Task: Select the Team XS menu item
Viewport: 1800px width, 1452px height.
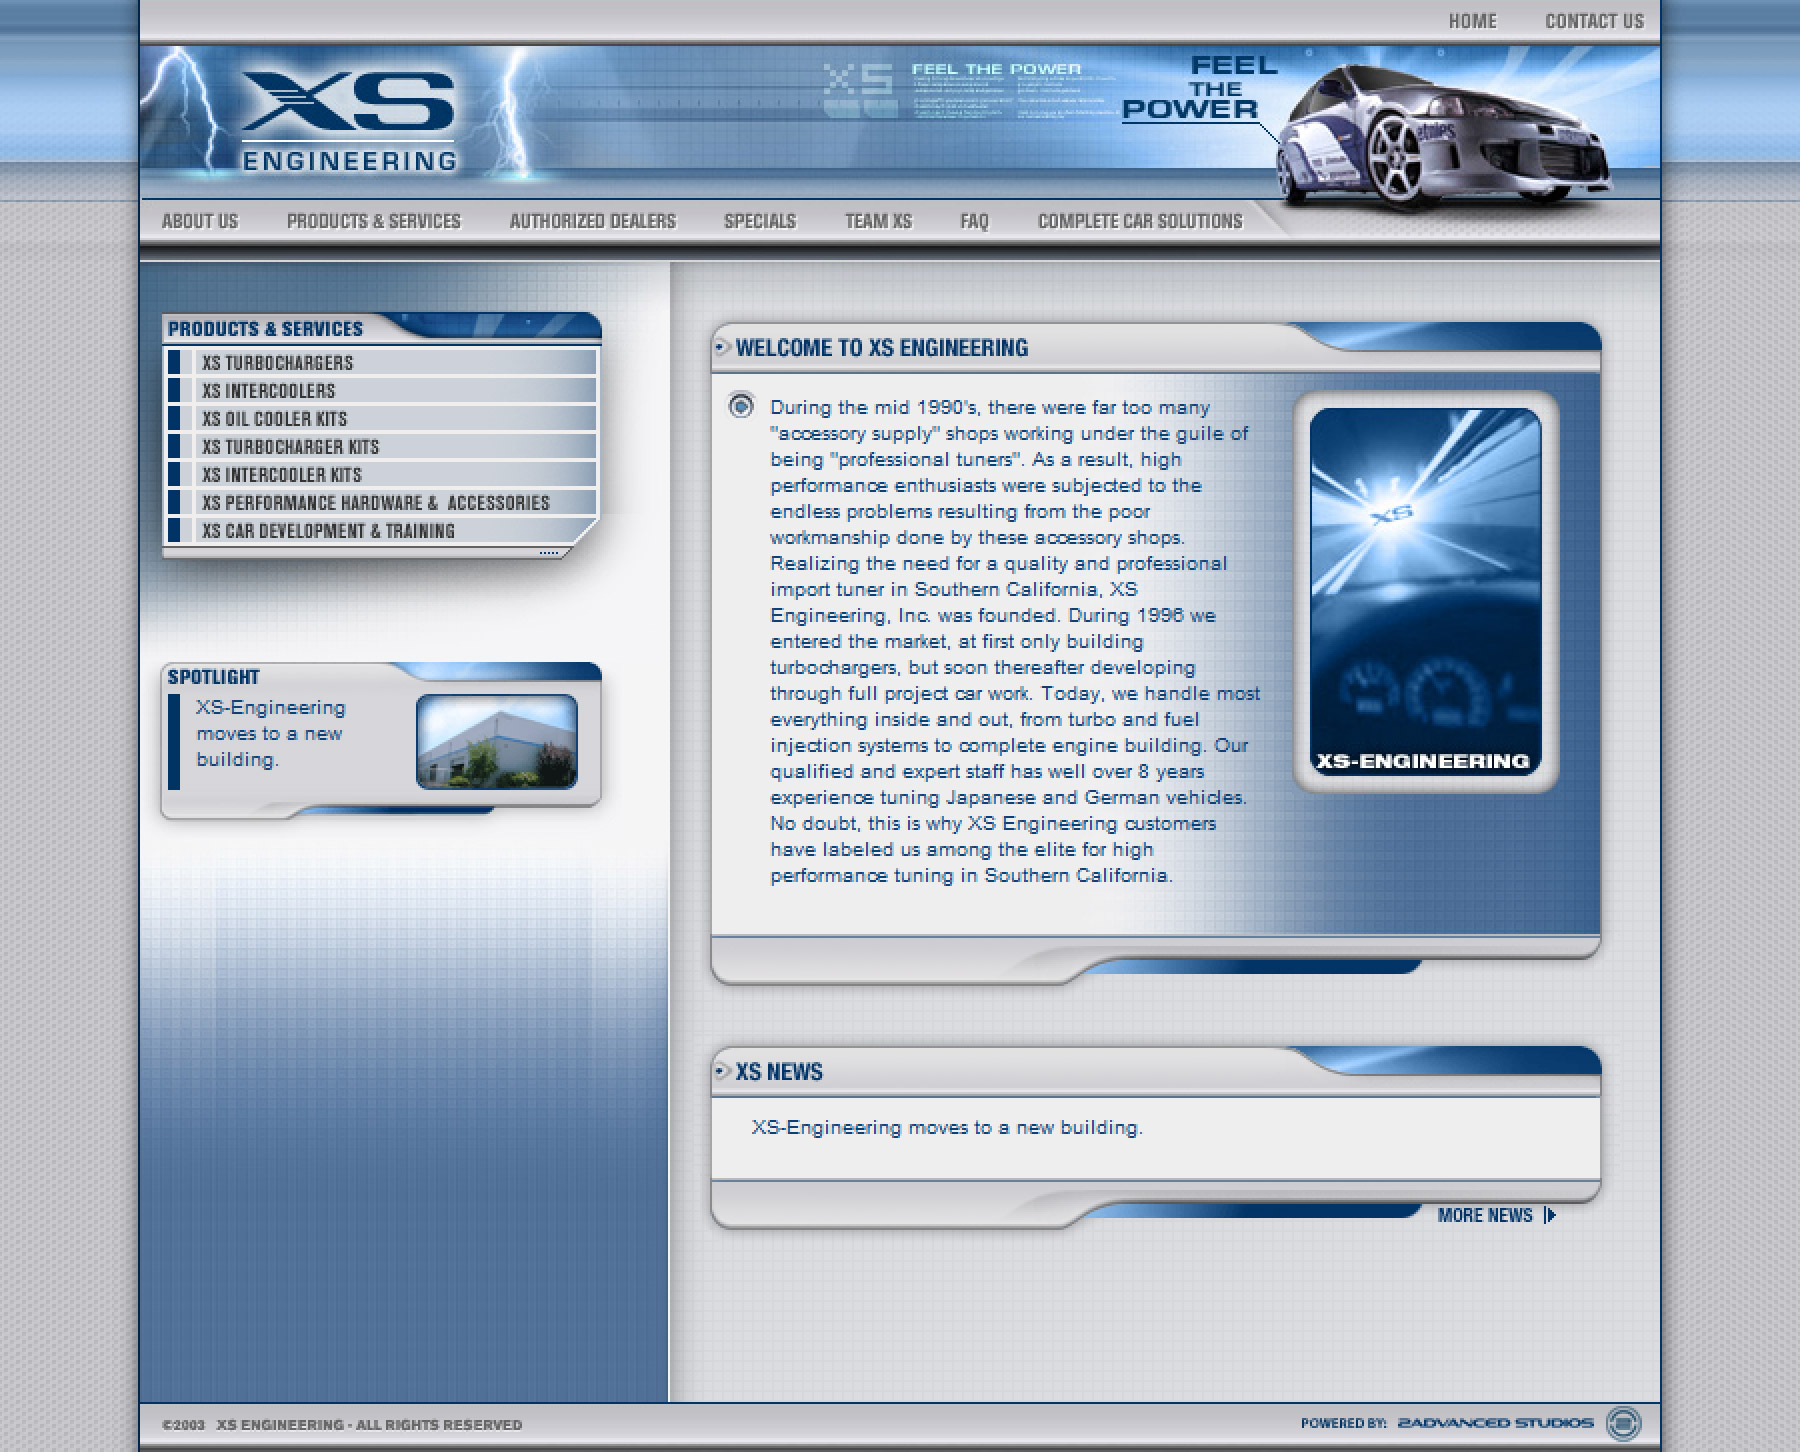Action: pyautogui.click(x=878, y=221)
